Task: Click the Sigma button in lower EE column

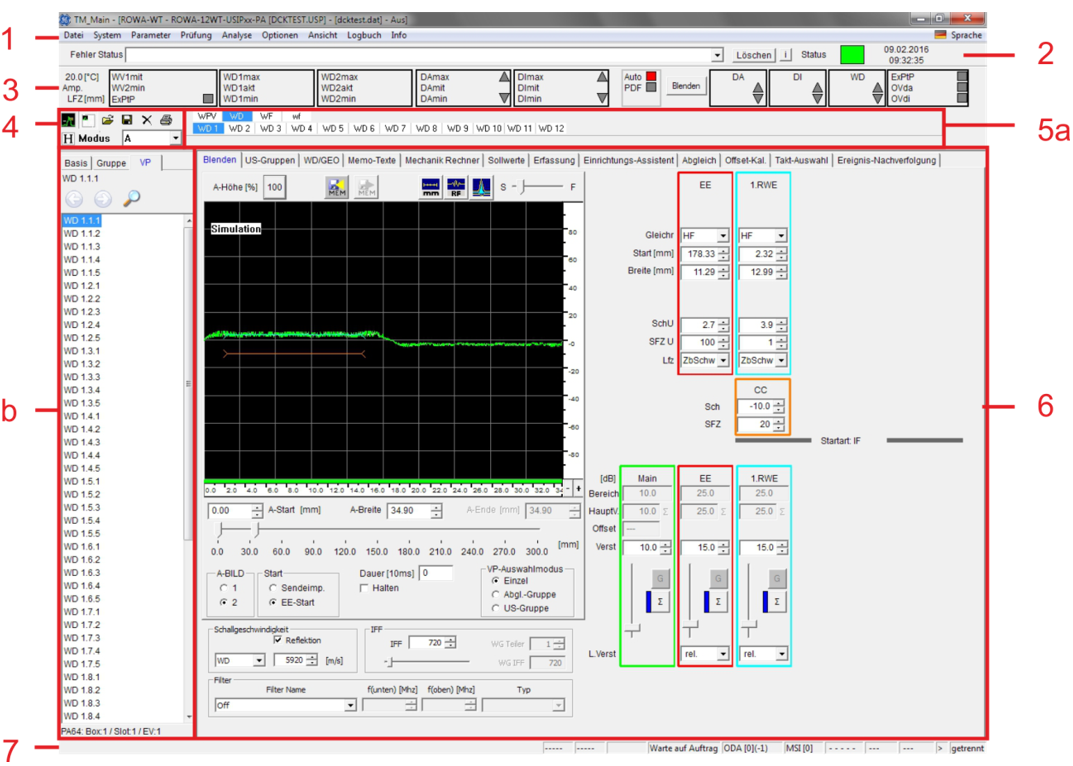Action: (718, 602)
